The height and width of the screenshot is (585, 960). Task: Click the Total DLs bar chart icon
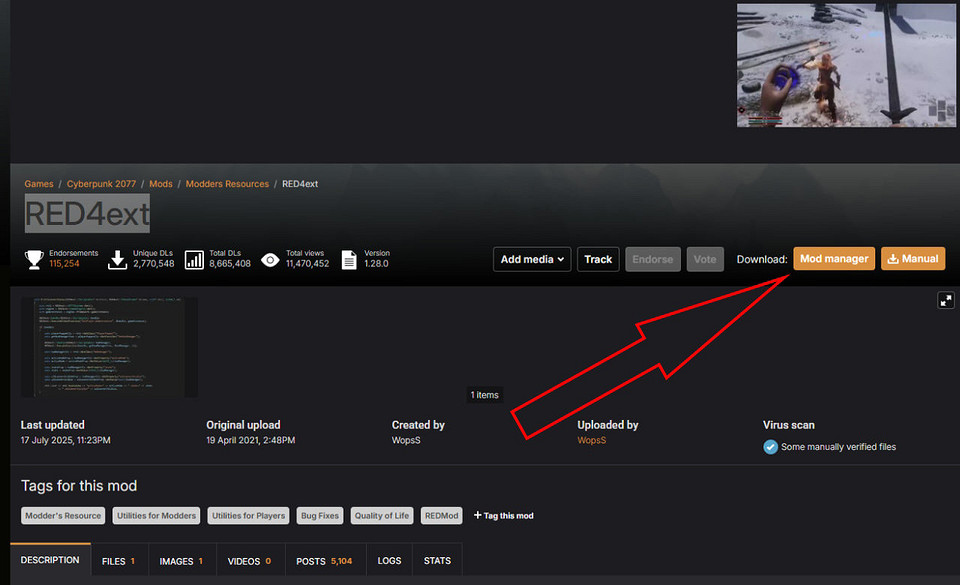(193, 260)
